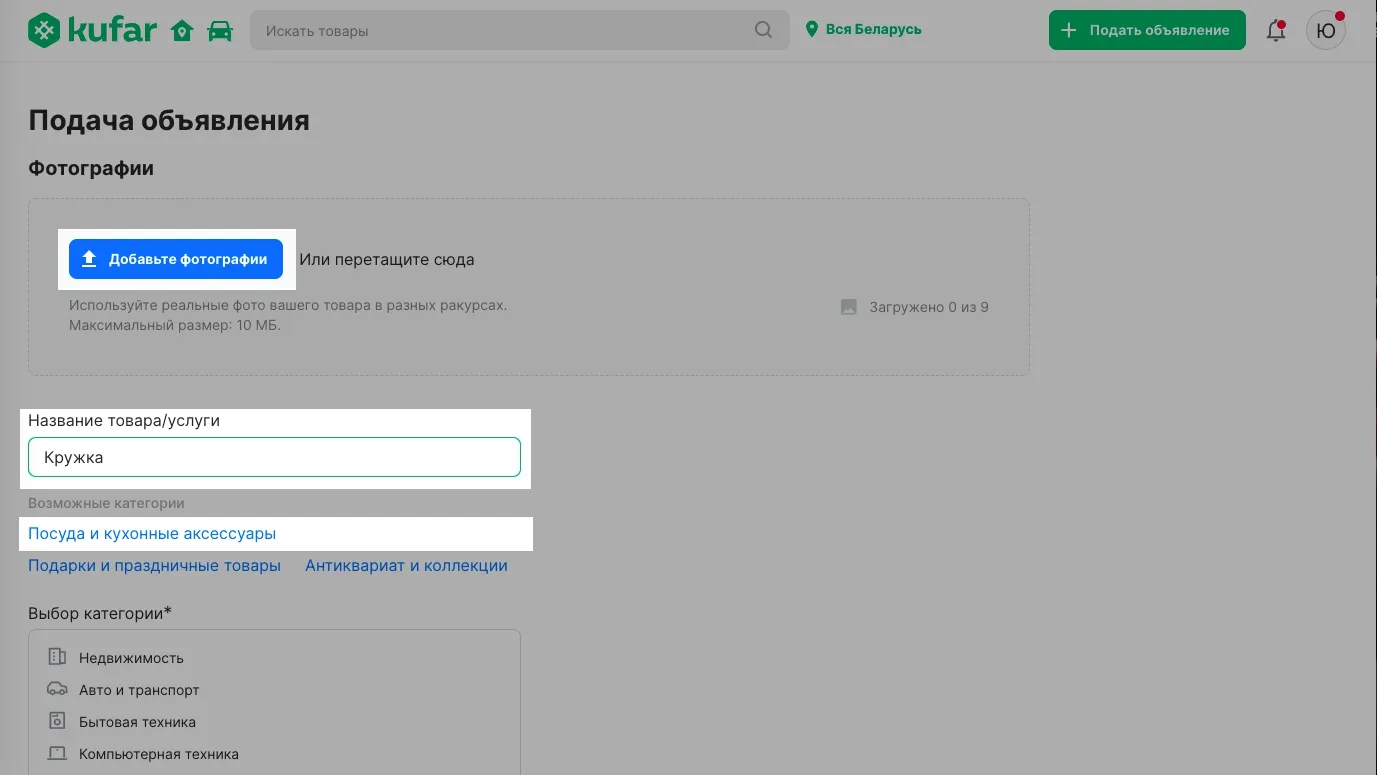Image resolution: width=1377 pixels, height=775 pixels.
Task: Open the notifications bell
Action: point(1276,30)
